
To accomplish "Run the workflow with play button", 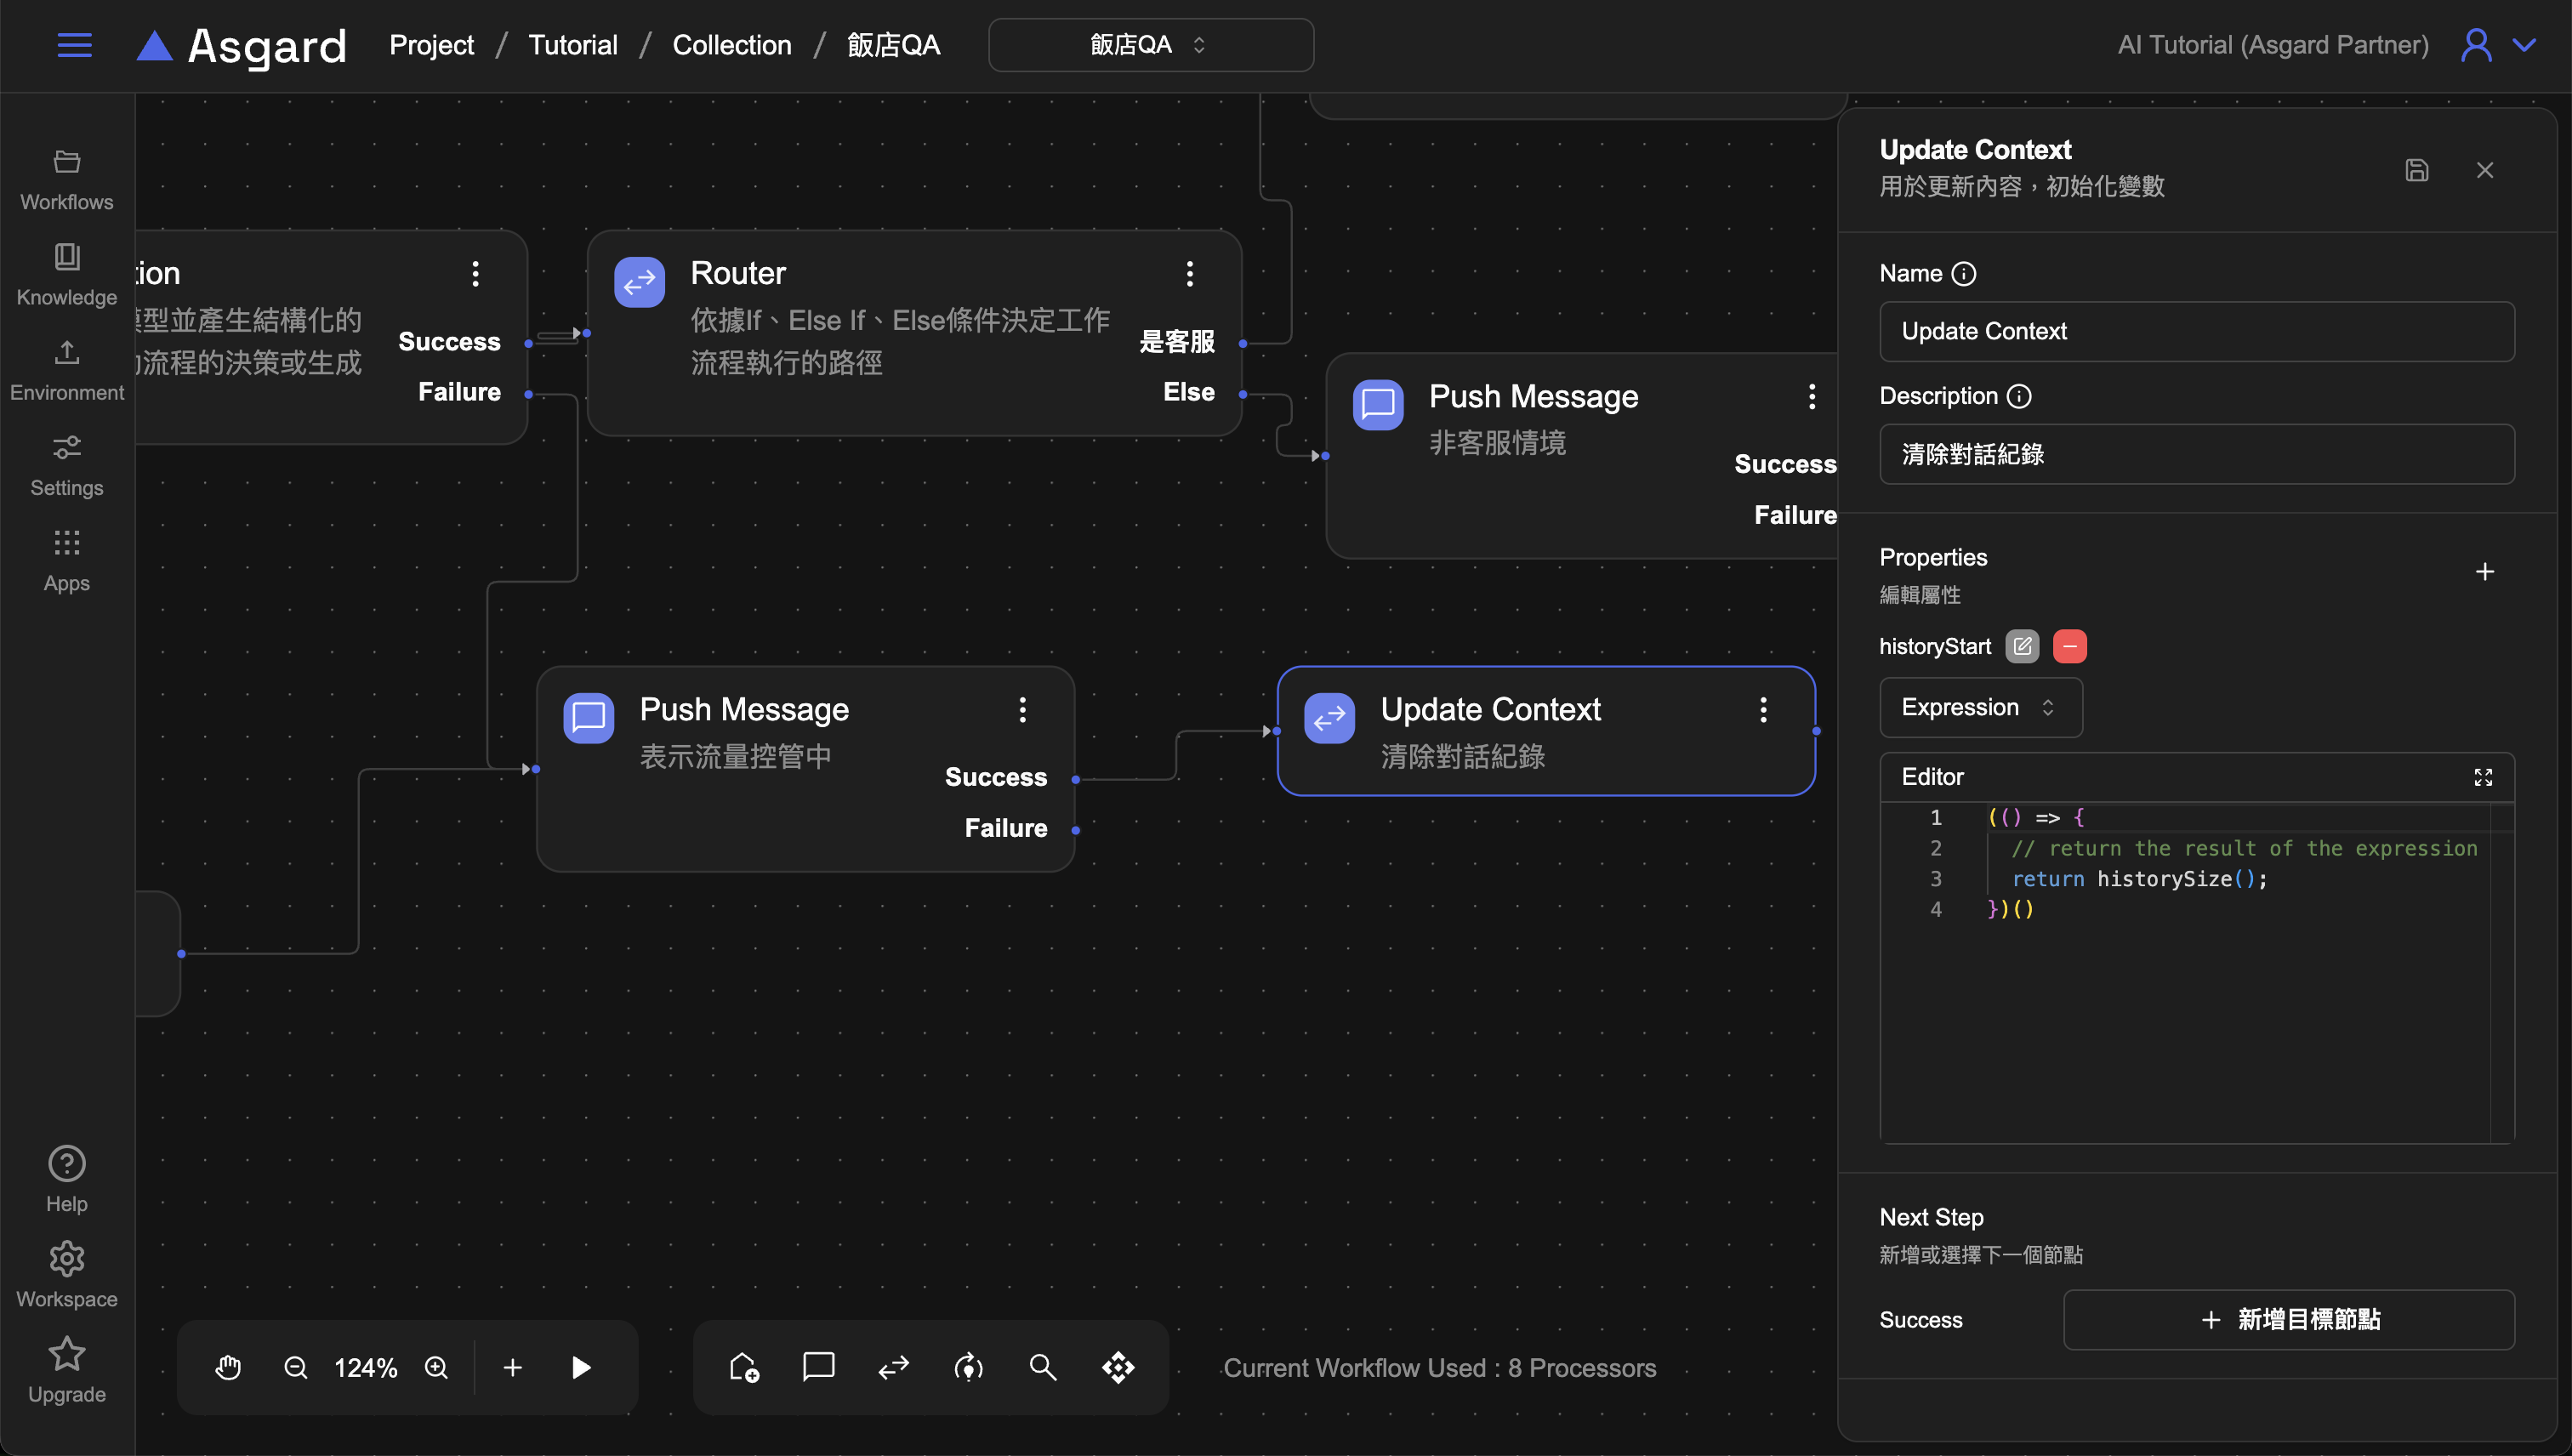I will pyautogui.click(x=580, y=1367).
